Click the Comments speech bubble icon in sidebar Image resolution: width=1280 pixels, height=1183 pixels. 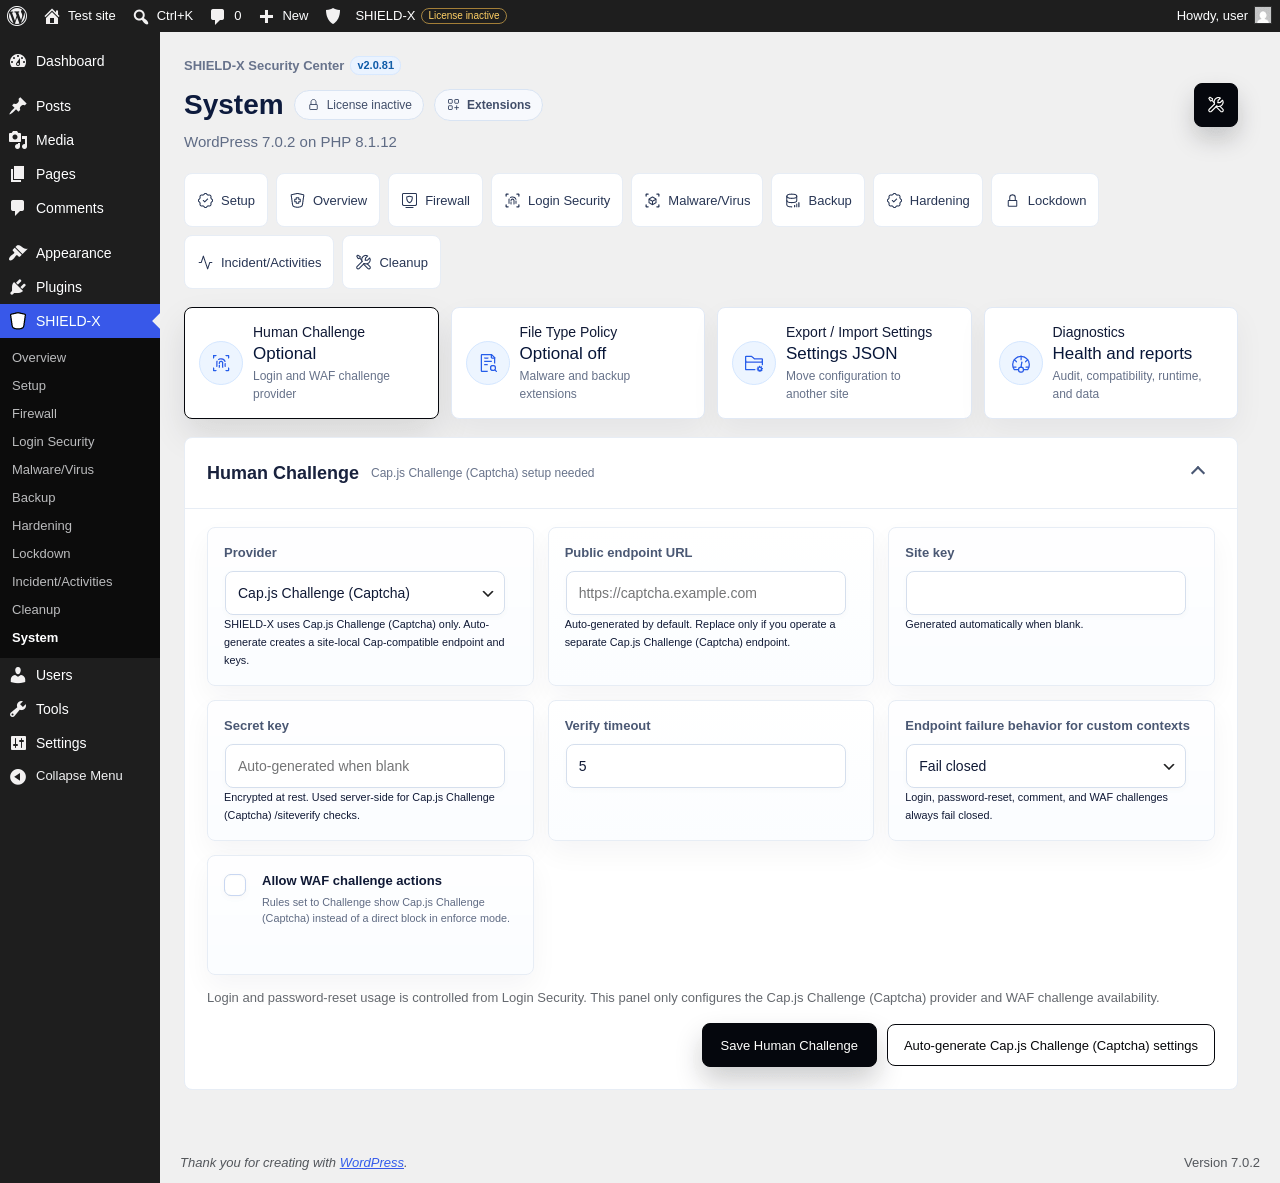click(18, 208)
